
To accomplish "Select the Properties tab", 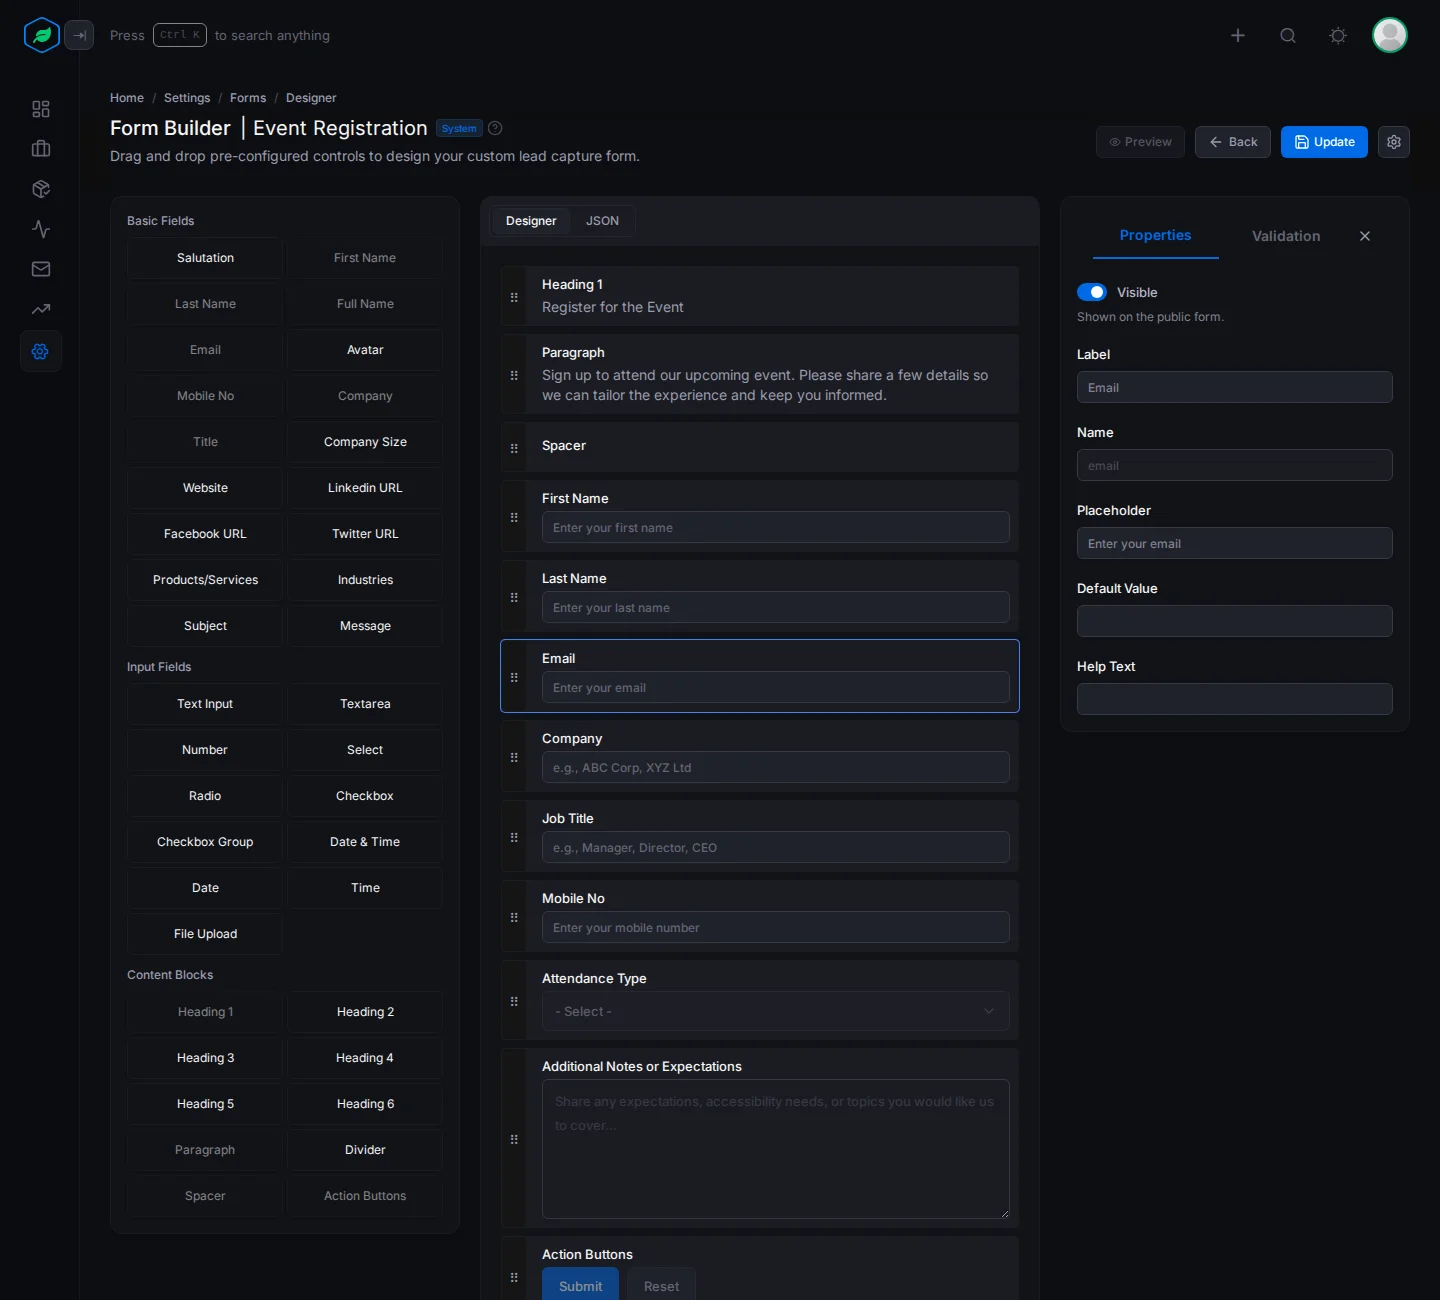I will [x=1155, y=236].
